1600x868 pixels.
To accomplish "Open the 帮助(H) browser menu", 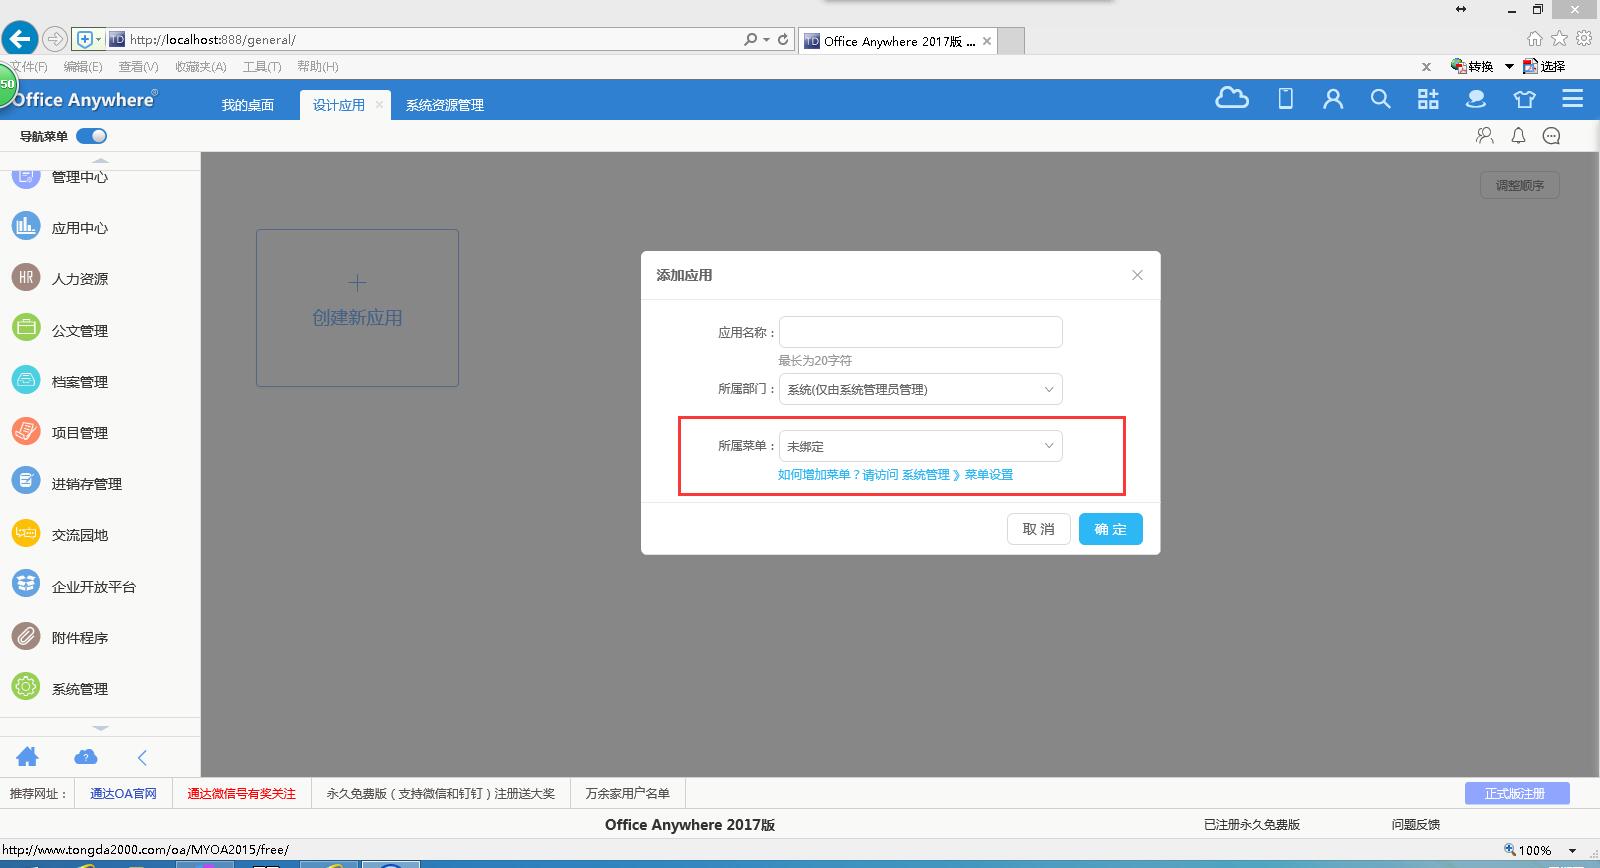I will pos(318,66).
